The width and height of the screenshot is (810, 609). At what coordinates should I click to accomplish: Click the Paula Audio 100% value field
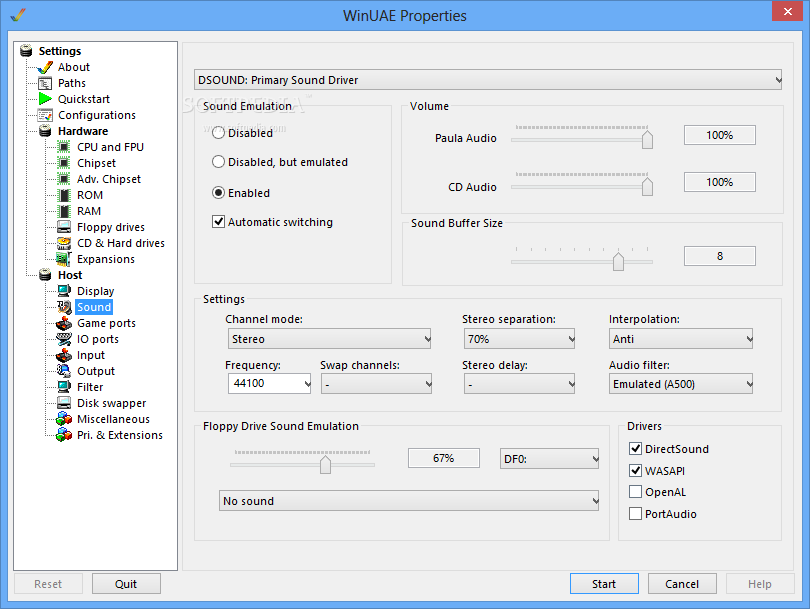tap(720, 135)
